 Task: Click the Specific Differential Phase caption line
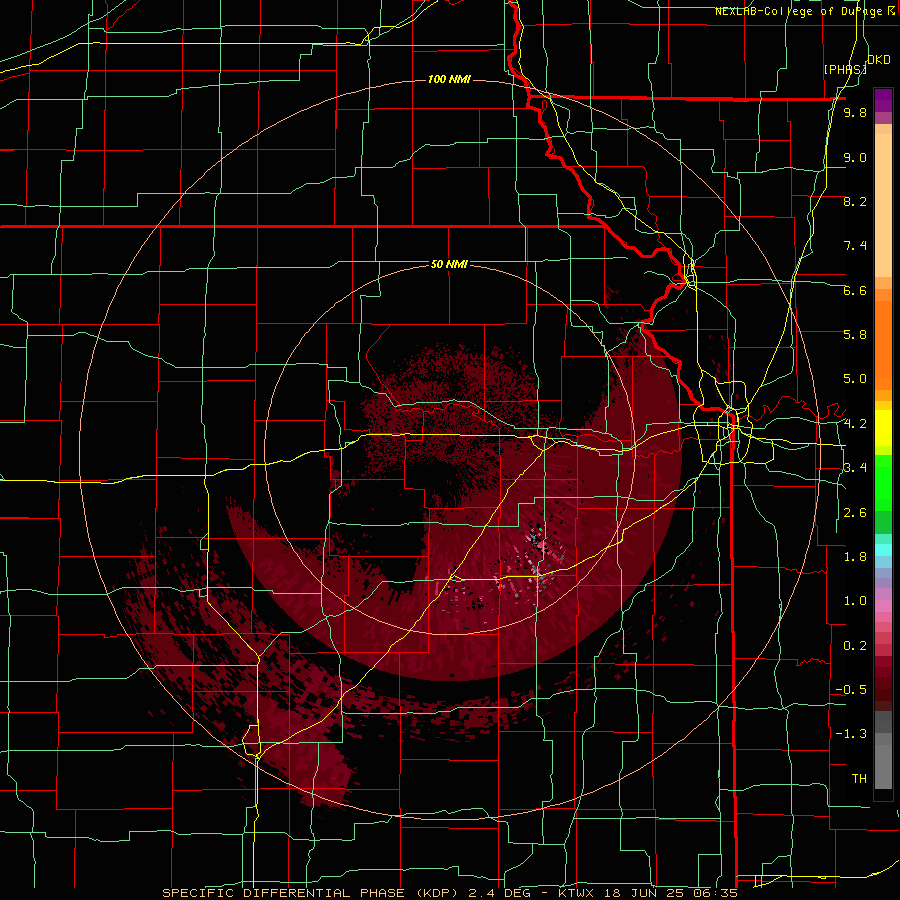tap(449, 893)
